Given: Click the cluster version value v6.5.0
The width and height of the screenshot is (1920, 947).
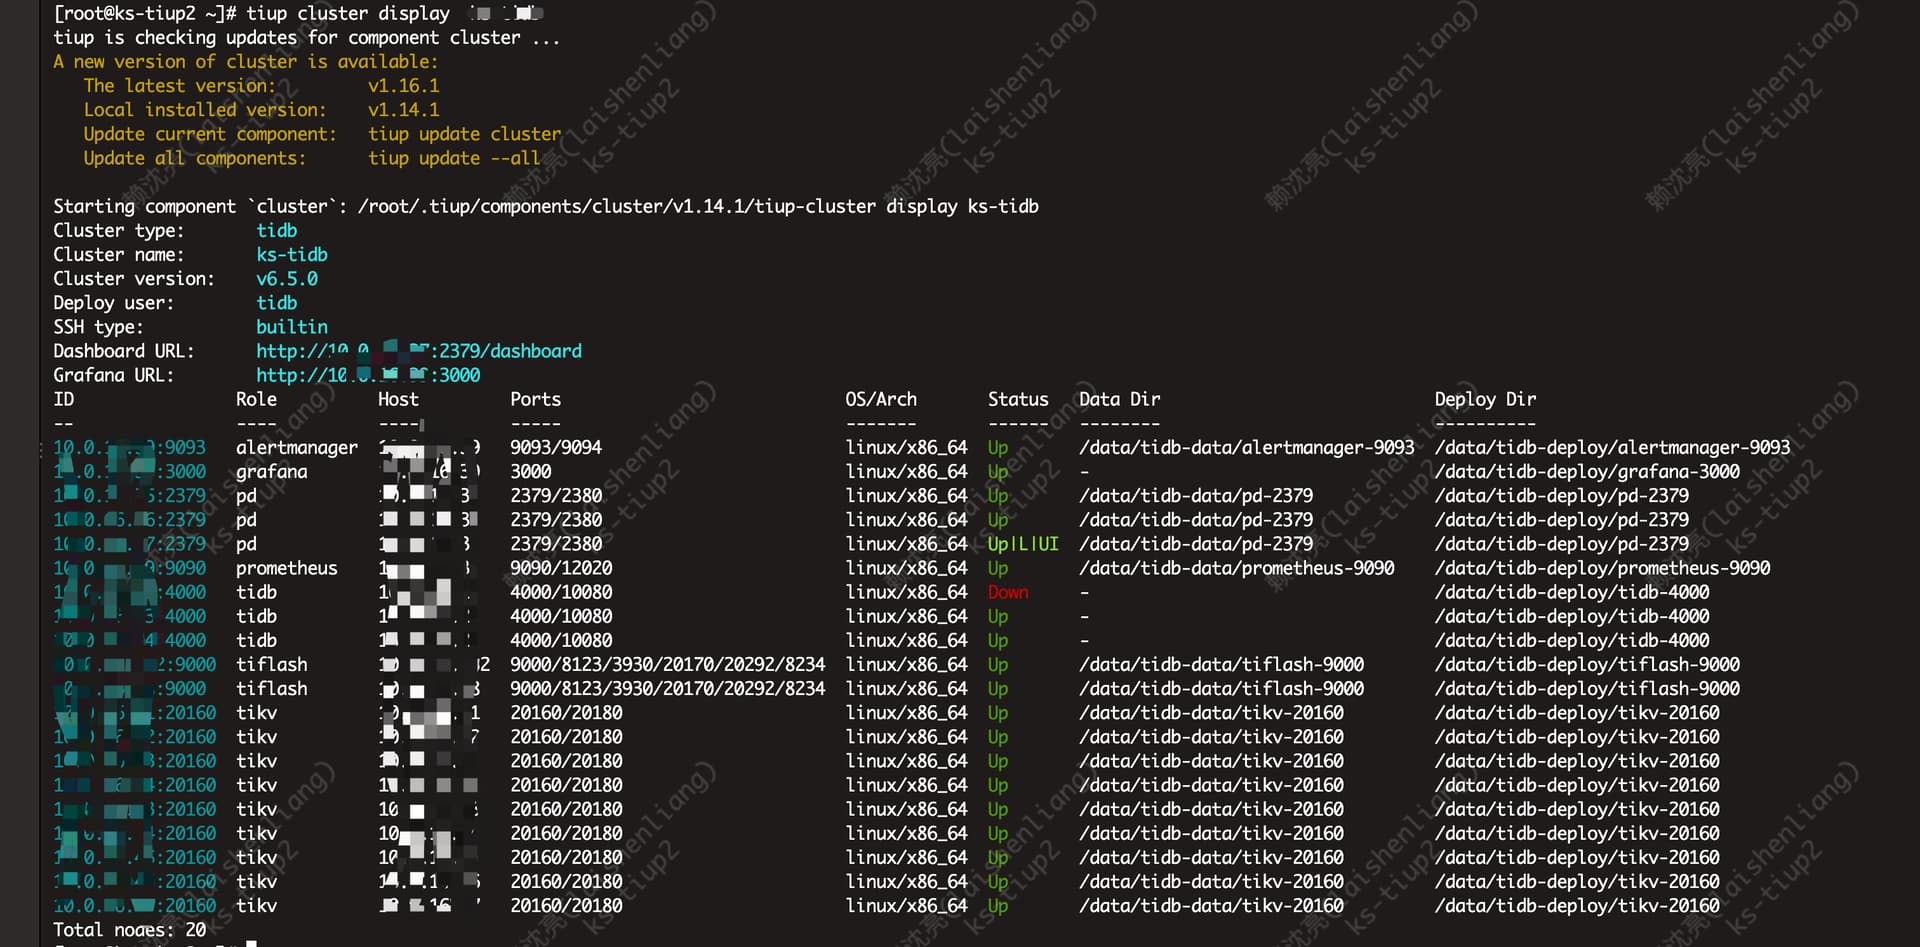Looking at the screenshot, I should click(287, 279).
